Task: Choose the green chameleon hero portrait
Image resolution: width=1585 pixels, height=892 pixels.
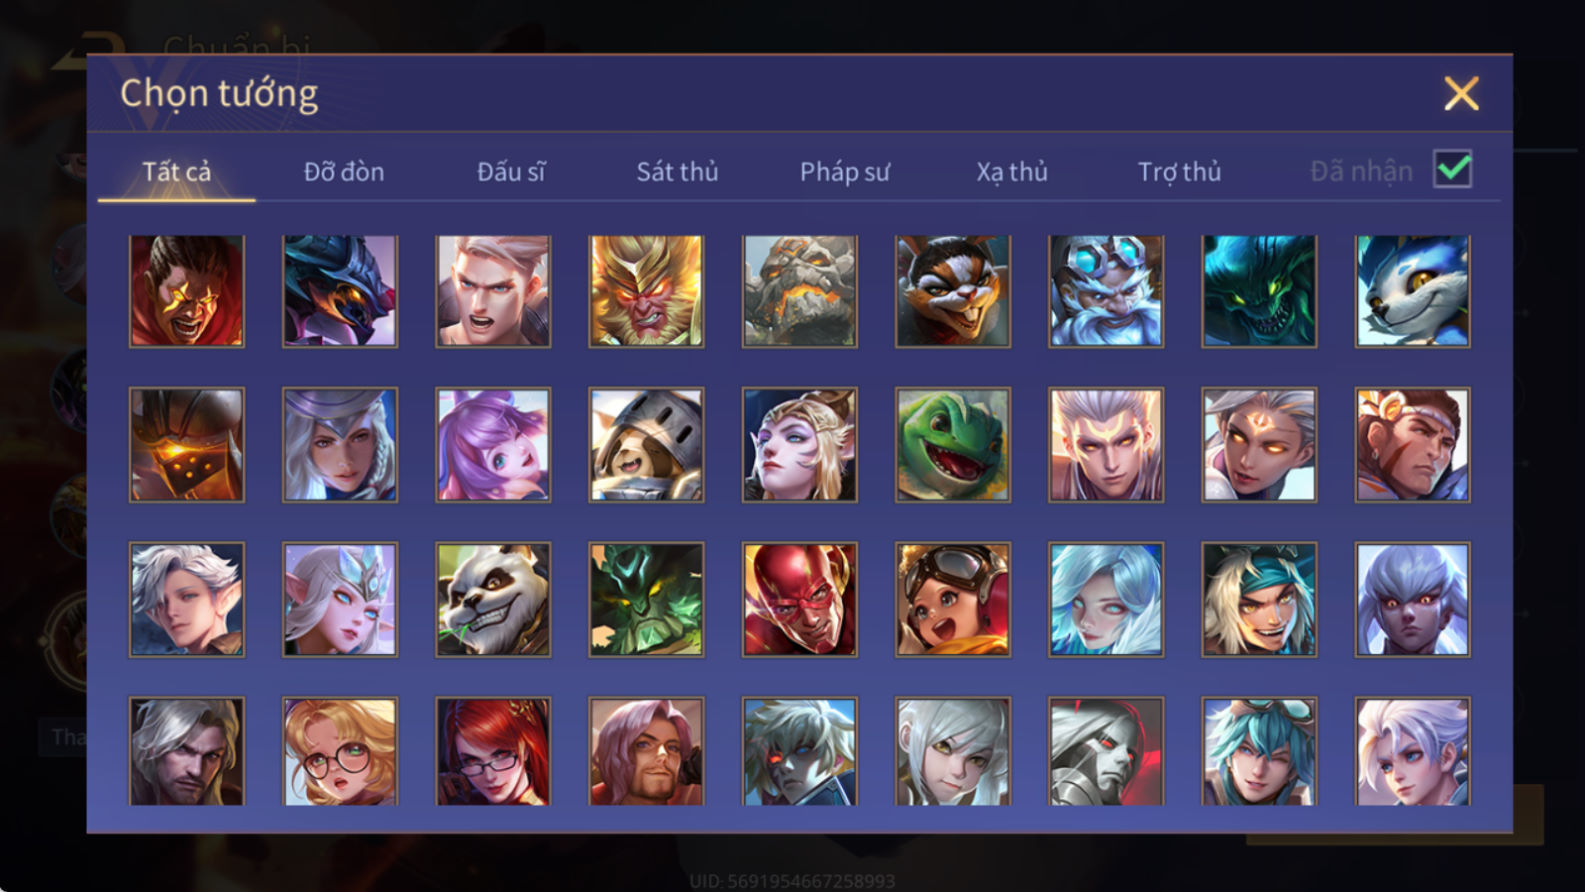Action: 952,445
